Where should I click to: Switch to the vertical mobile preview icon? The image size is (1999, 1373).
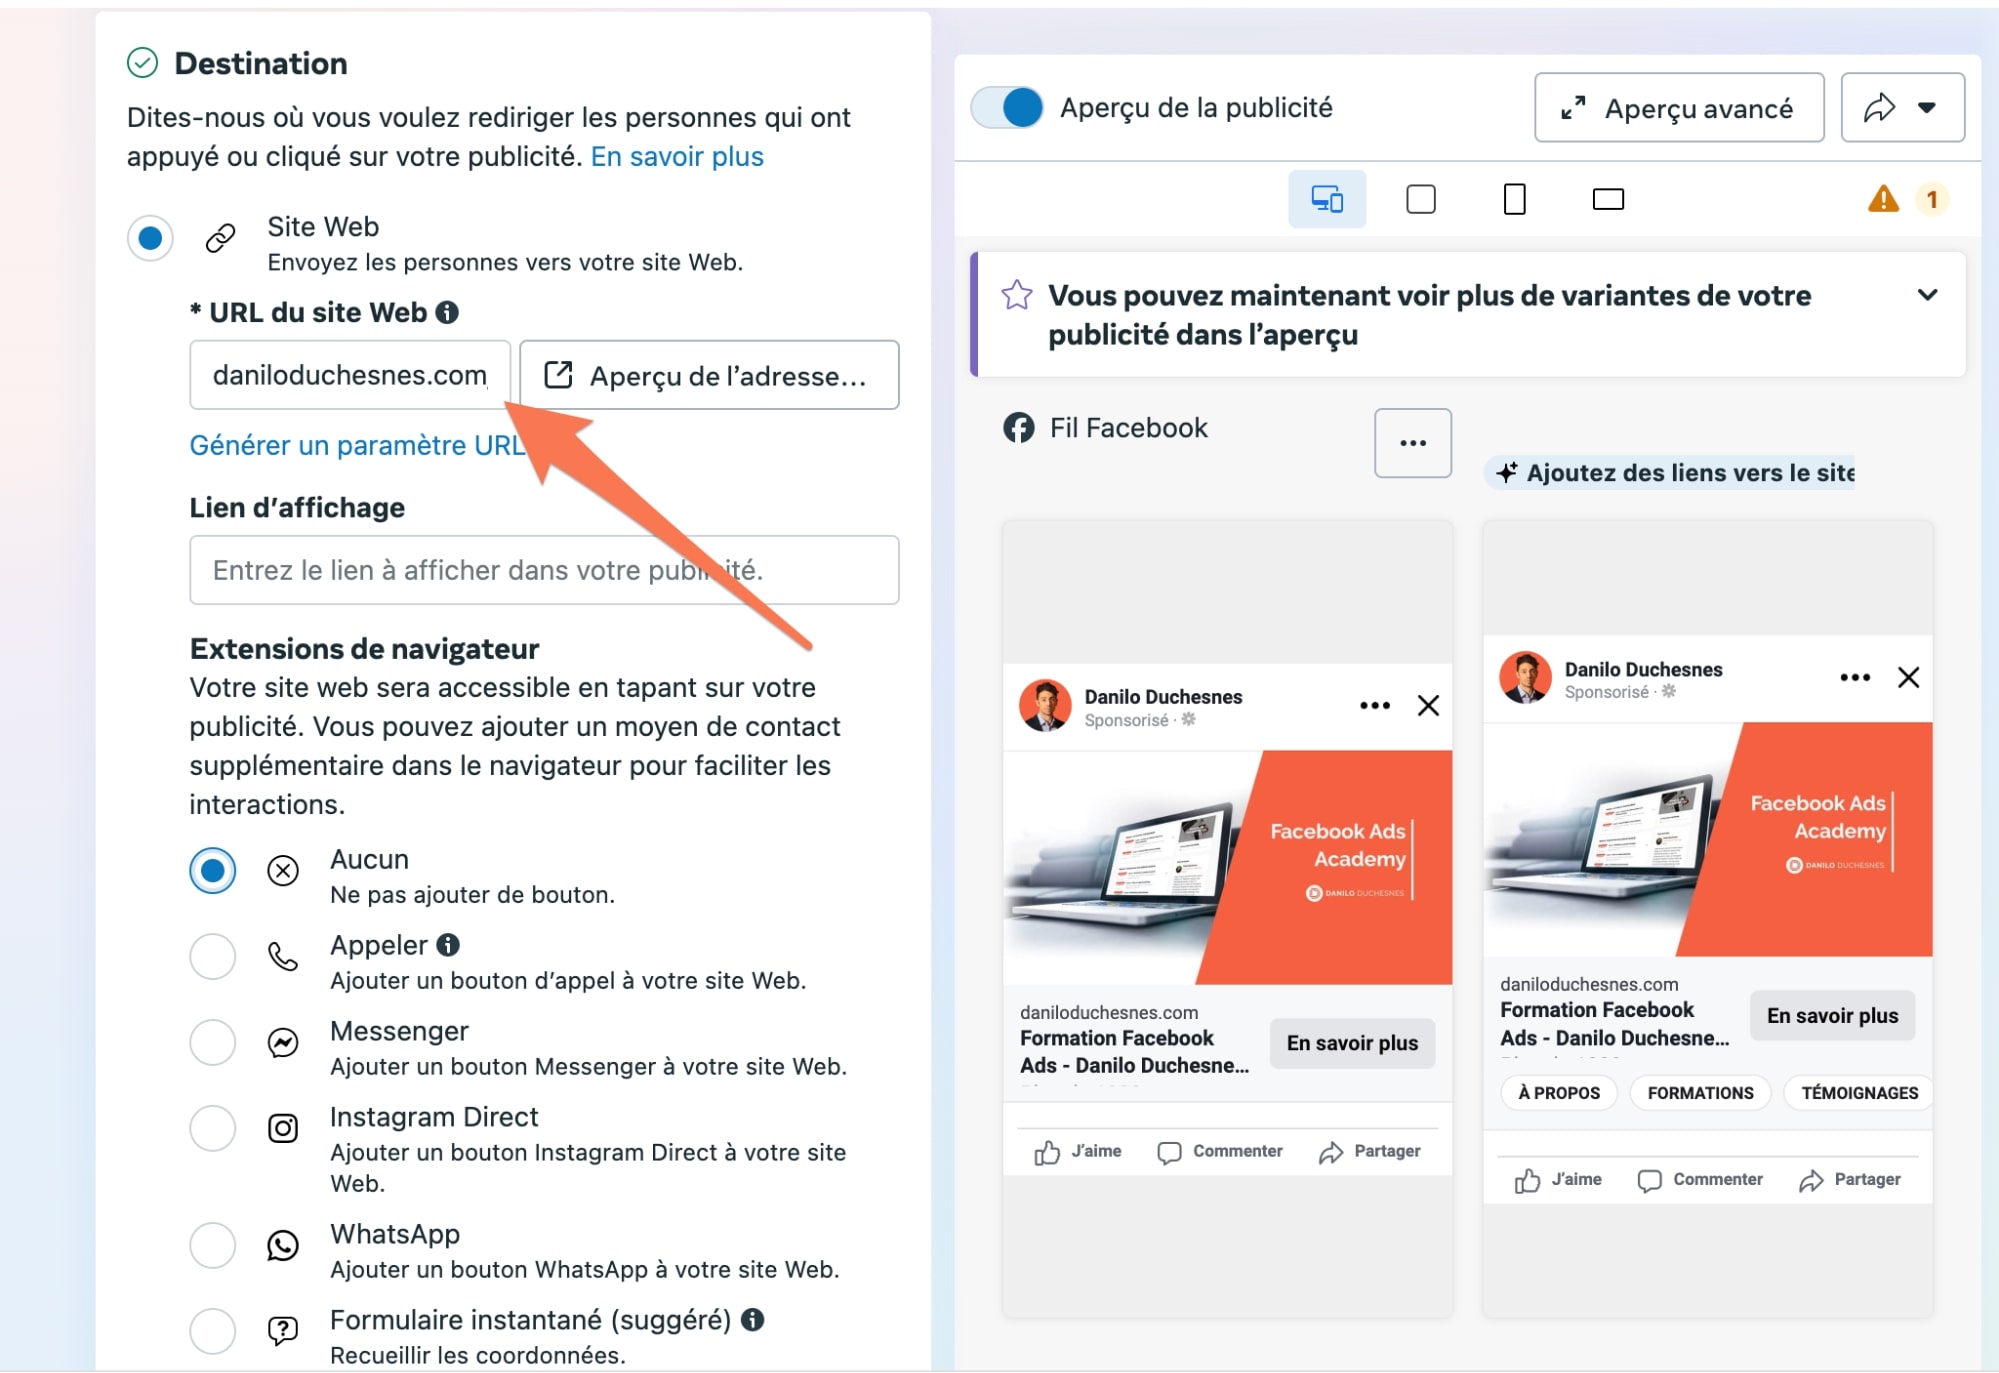[x=1514, y=199]
